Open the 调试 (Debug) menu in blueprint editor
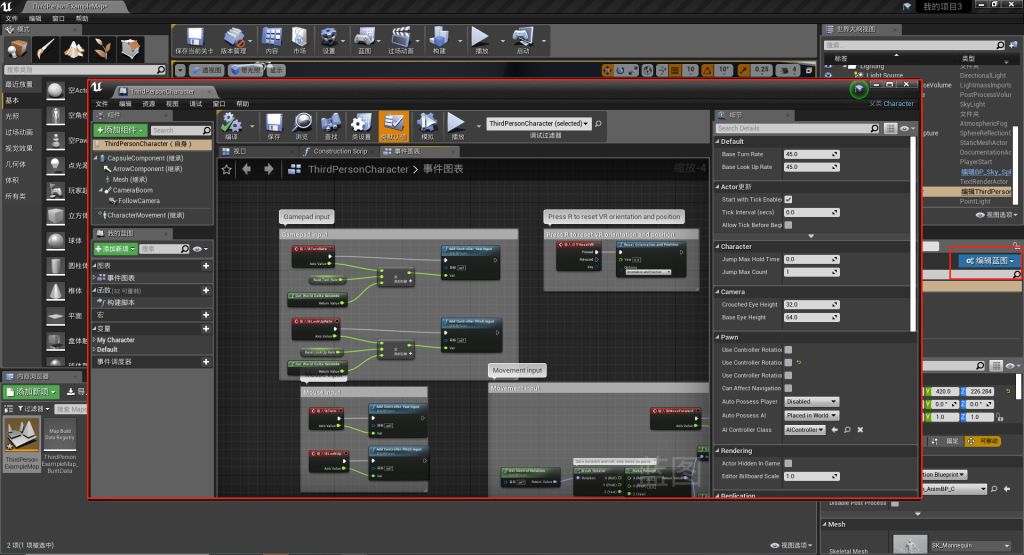The height and width of the screenshot is (555, 1024). point(196,103)
